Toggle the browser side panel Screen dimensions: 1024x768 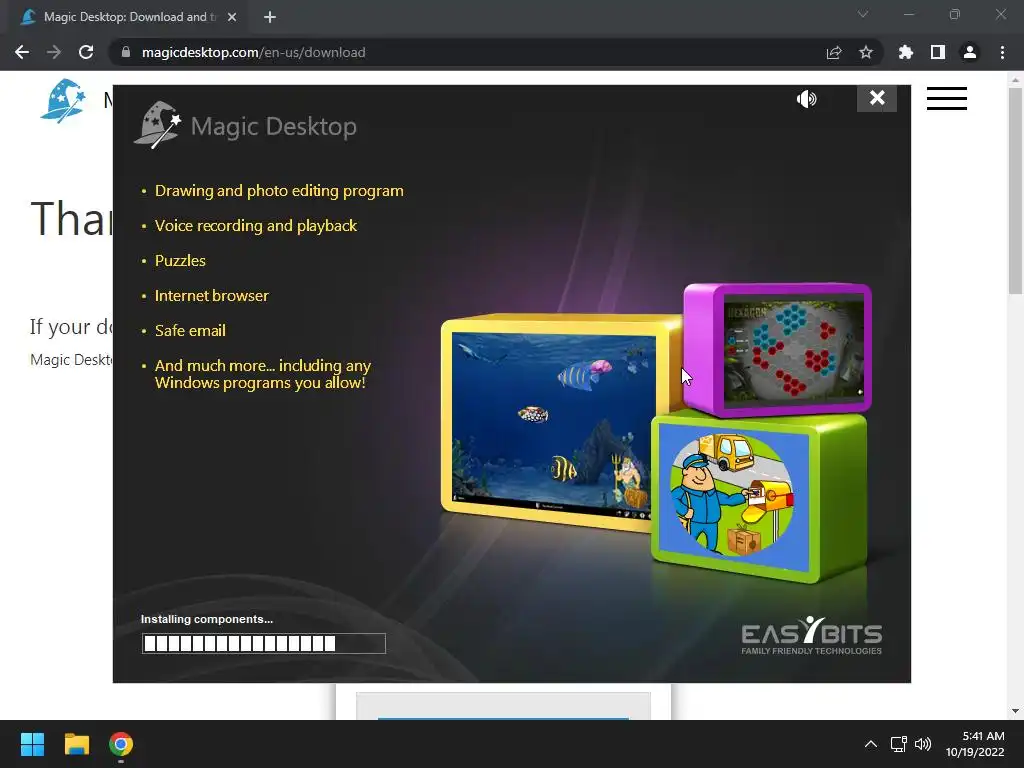pos(938,52)
